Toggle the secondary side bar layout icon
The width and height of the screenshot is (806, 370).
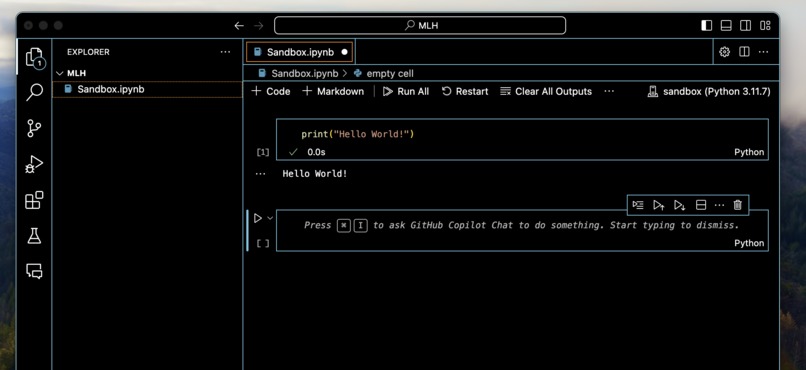[745, 26]
